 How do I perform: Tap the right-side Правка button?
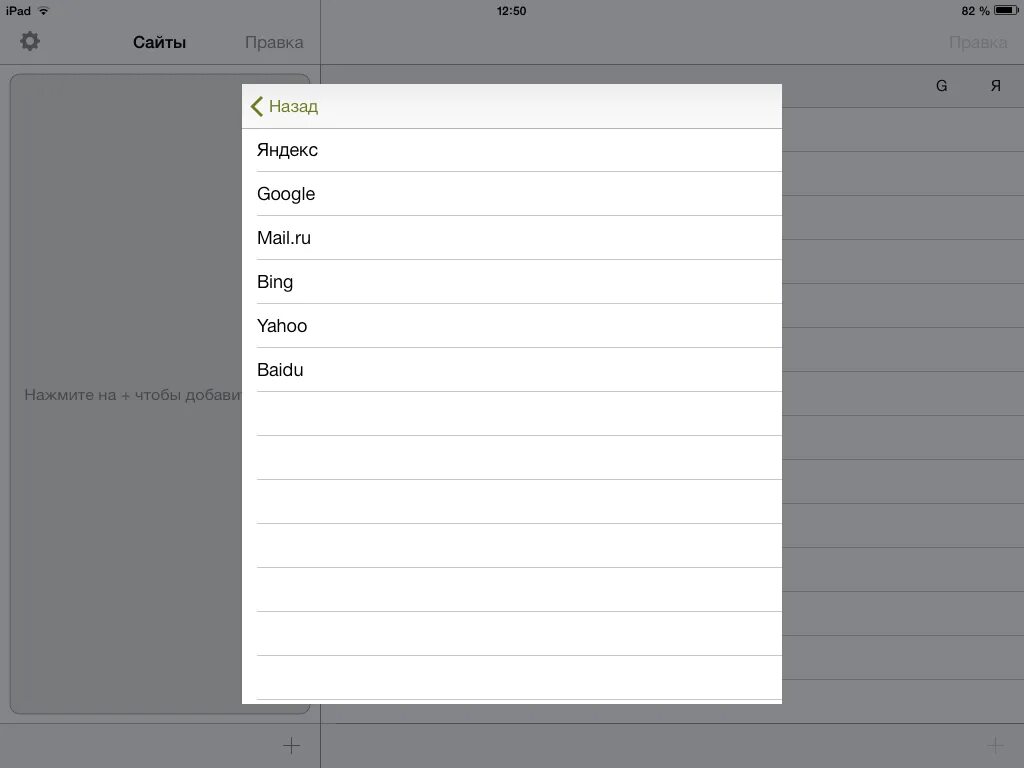point(978,42)
